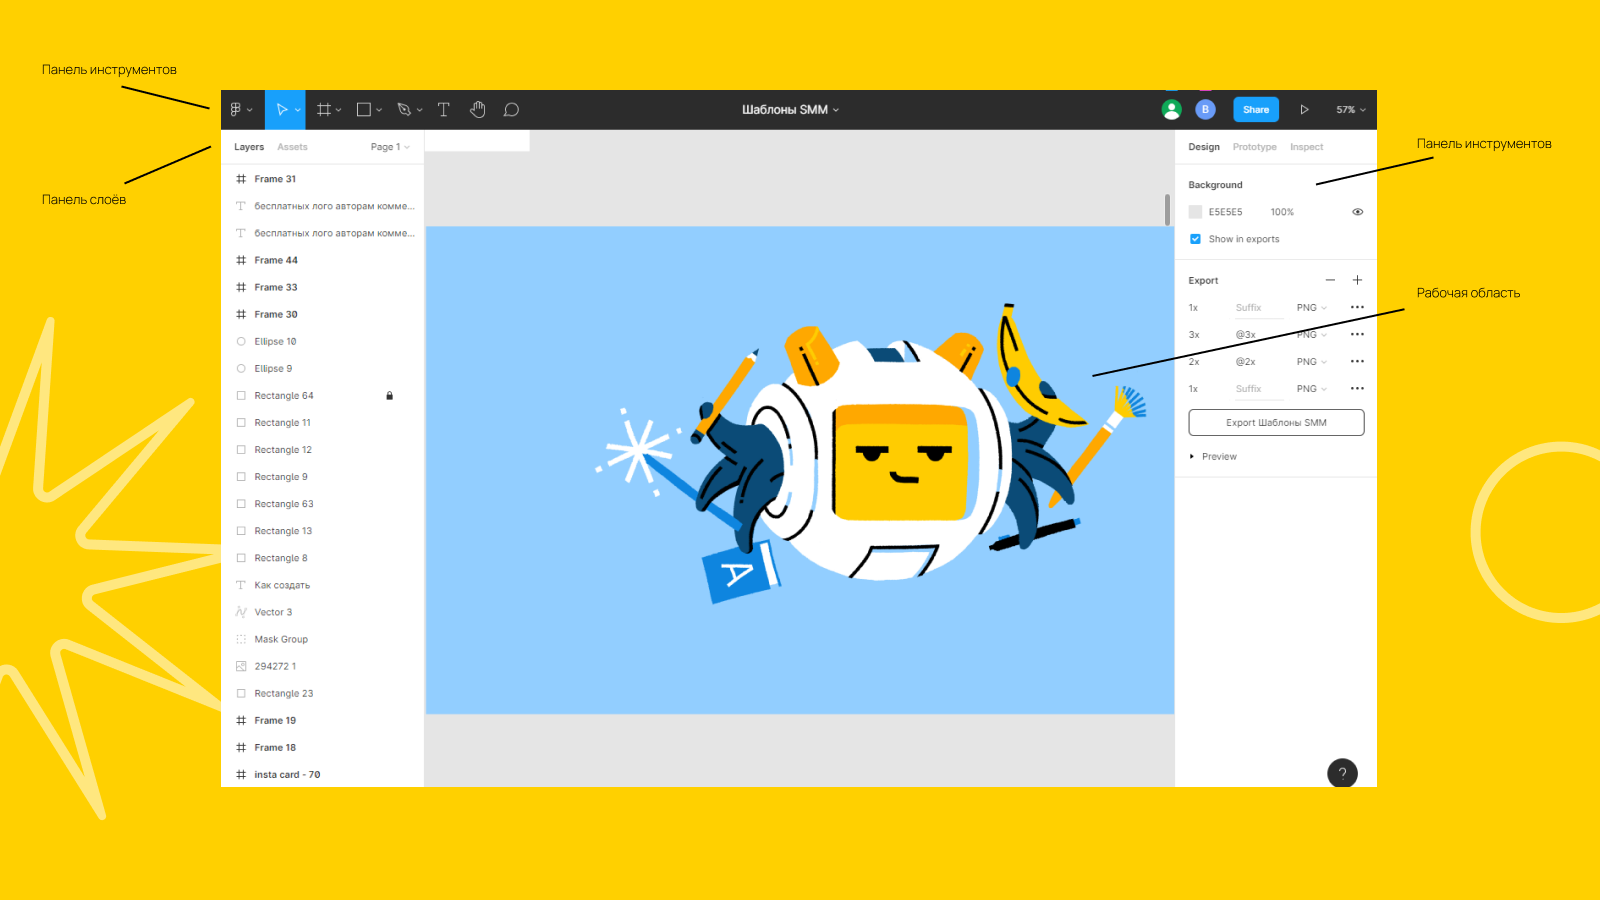This screenshot has width=1600, height=900.
Task: Select the Rectangle shape tool
Action: click(364, 110)
